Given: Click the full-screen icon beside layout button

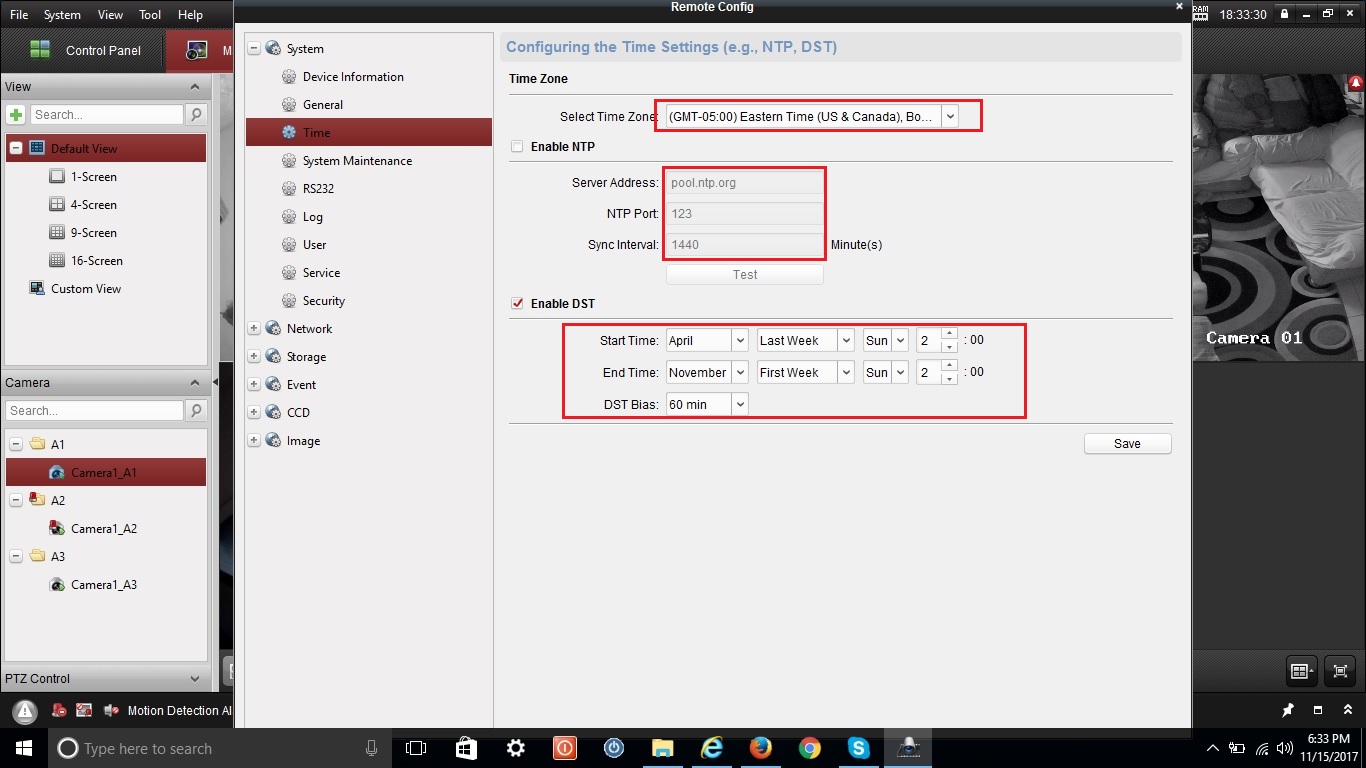Looking at the screenshot, I should click(1341, 671).
